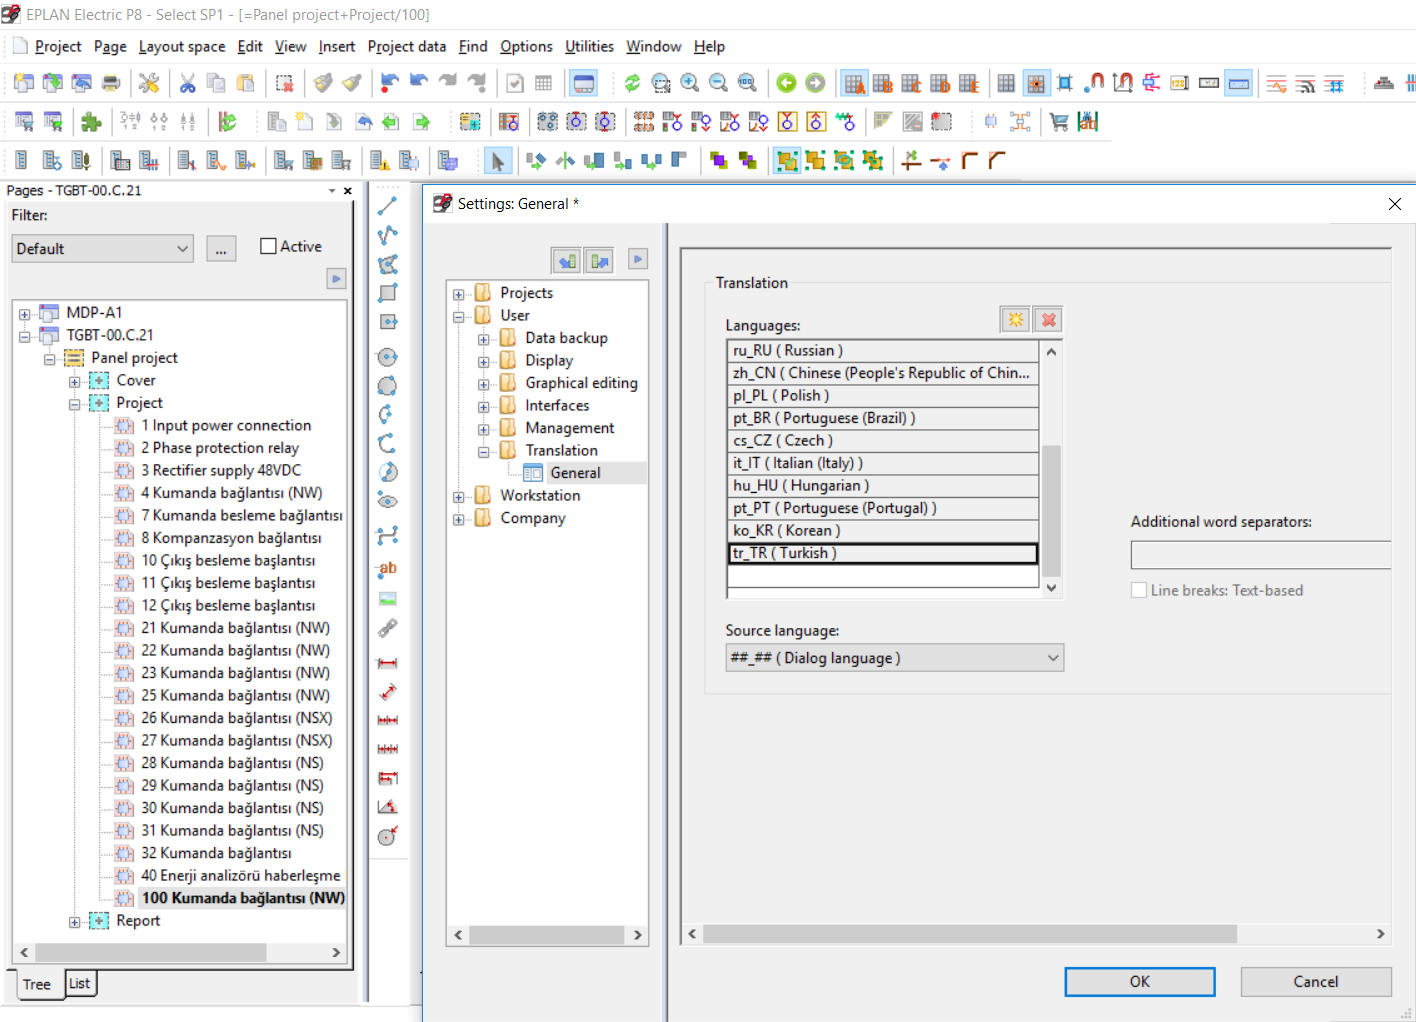Toggle Line breaks: Text-based checkbox

click(x=1139, y=590)
